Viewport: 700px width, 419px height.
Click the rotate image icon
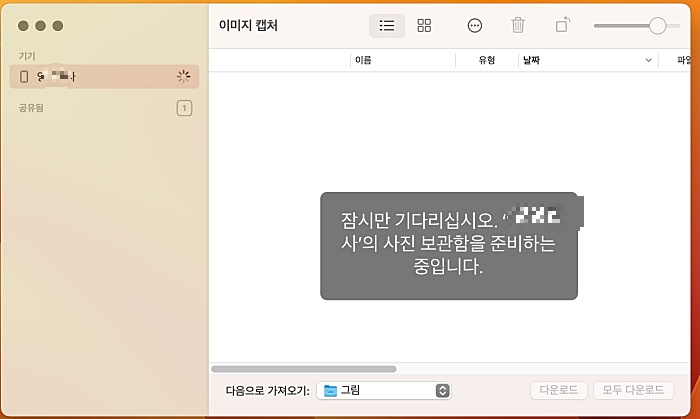(x=562, y=25)
